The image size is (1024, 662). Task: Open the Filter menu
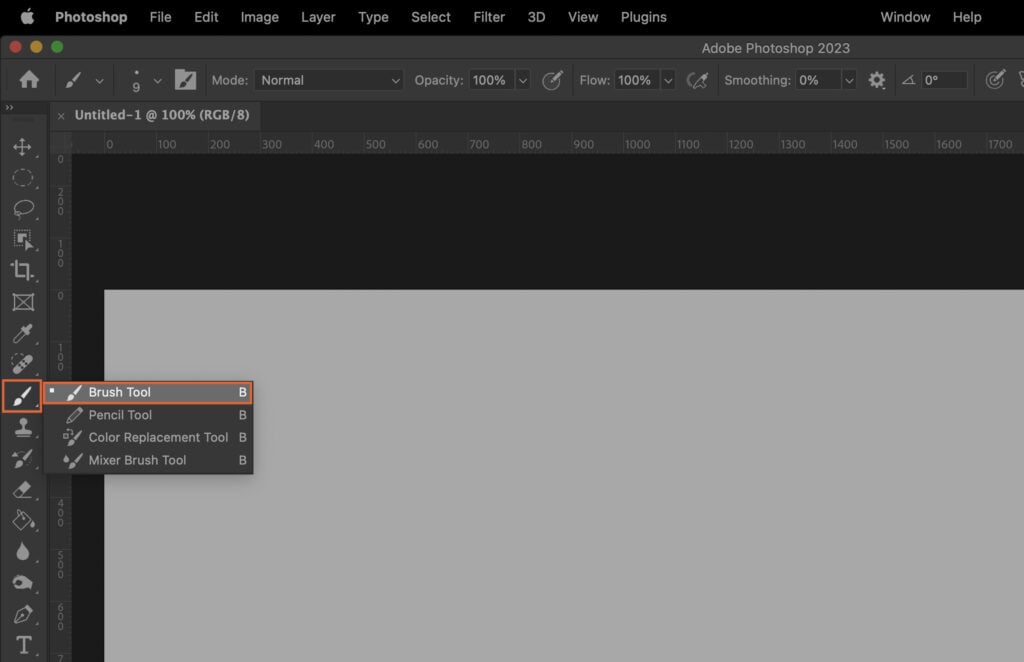489,17
